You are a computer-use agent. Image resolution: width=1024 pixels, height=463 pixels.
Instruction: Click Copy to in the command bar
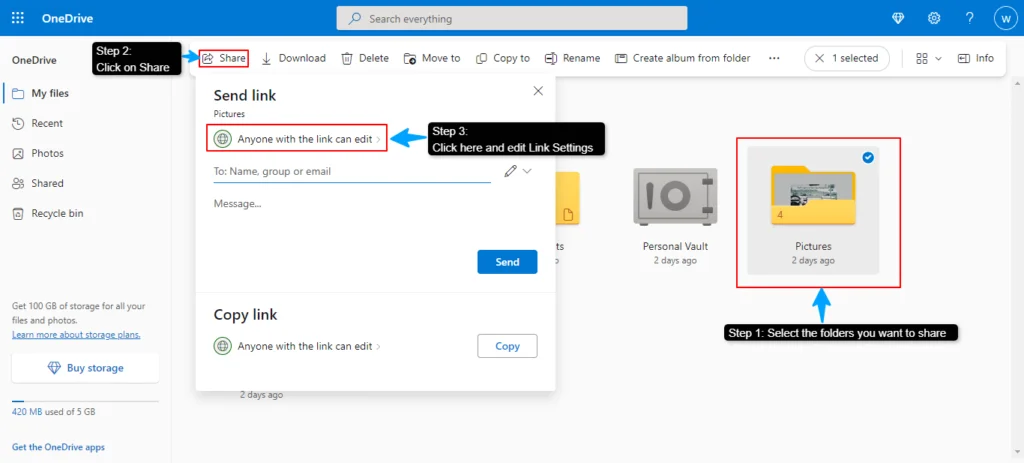[x=503, y=58]
